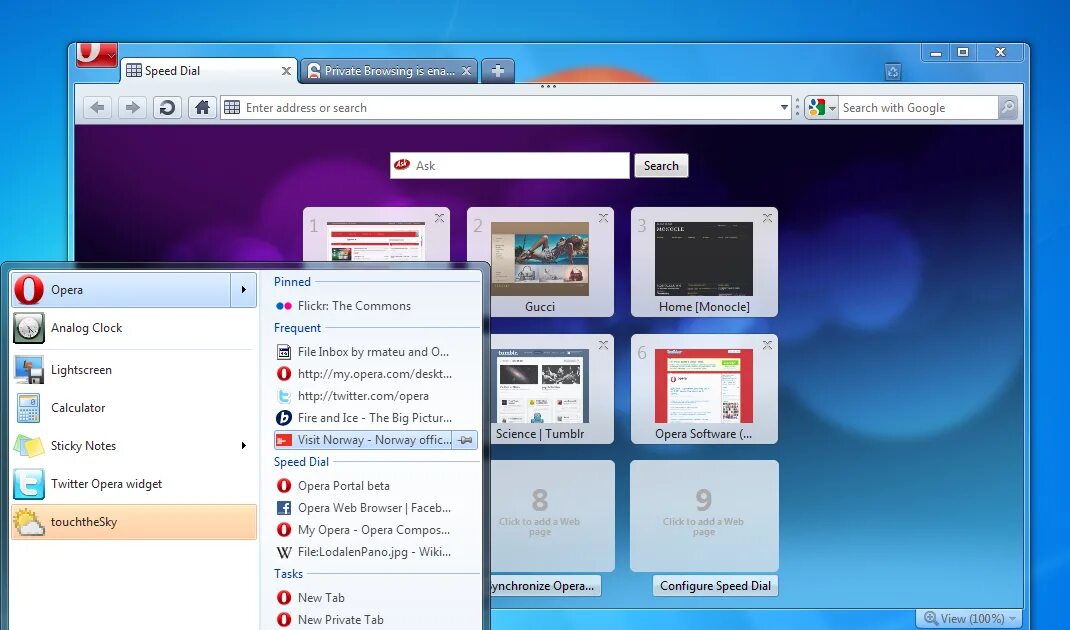Open My Opera - Opera Compos... entry
This screenshot has height=630, width=1070.
pos(376,530)
